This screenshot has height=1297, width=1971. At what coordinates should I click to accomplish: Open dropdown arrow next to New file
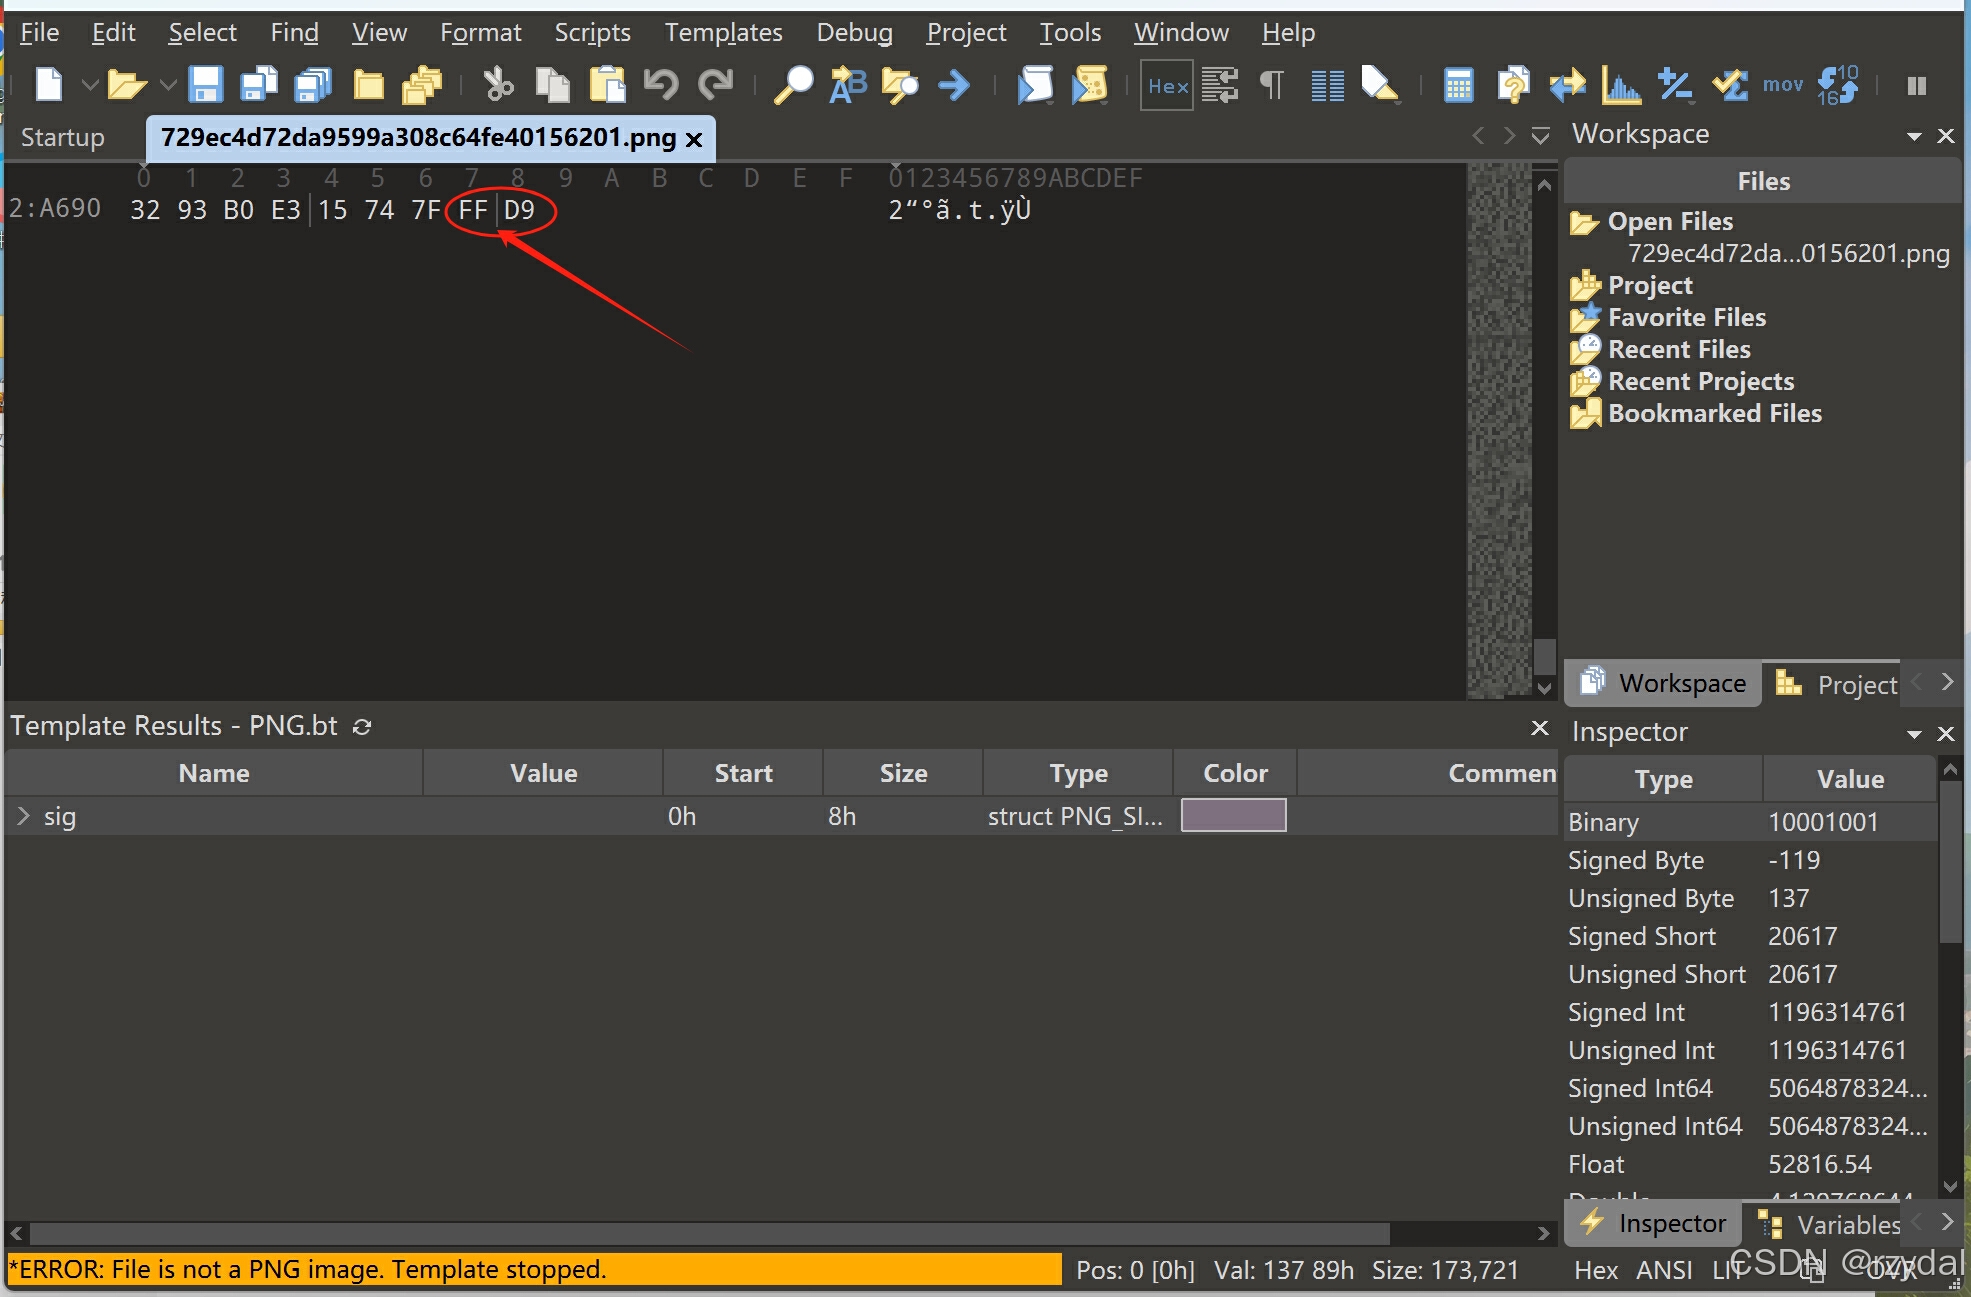pos(89,85)
